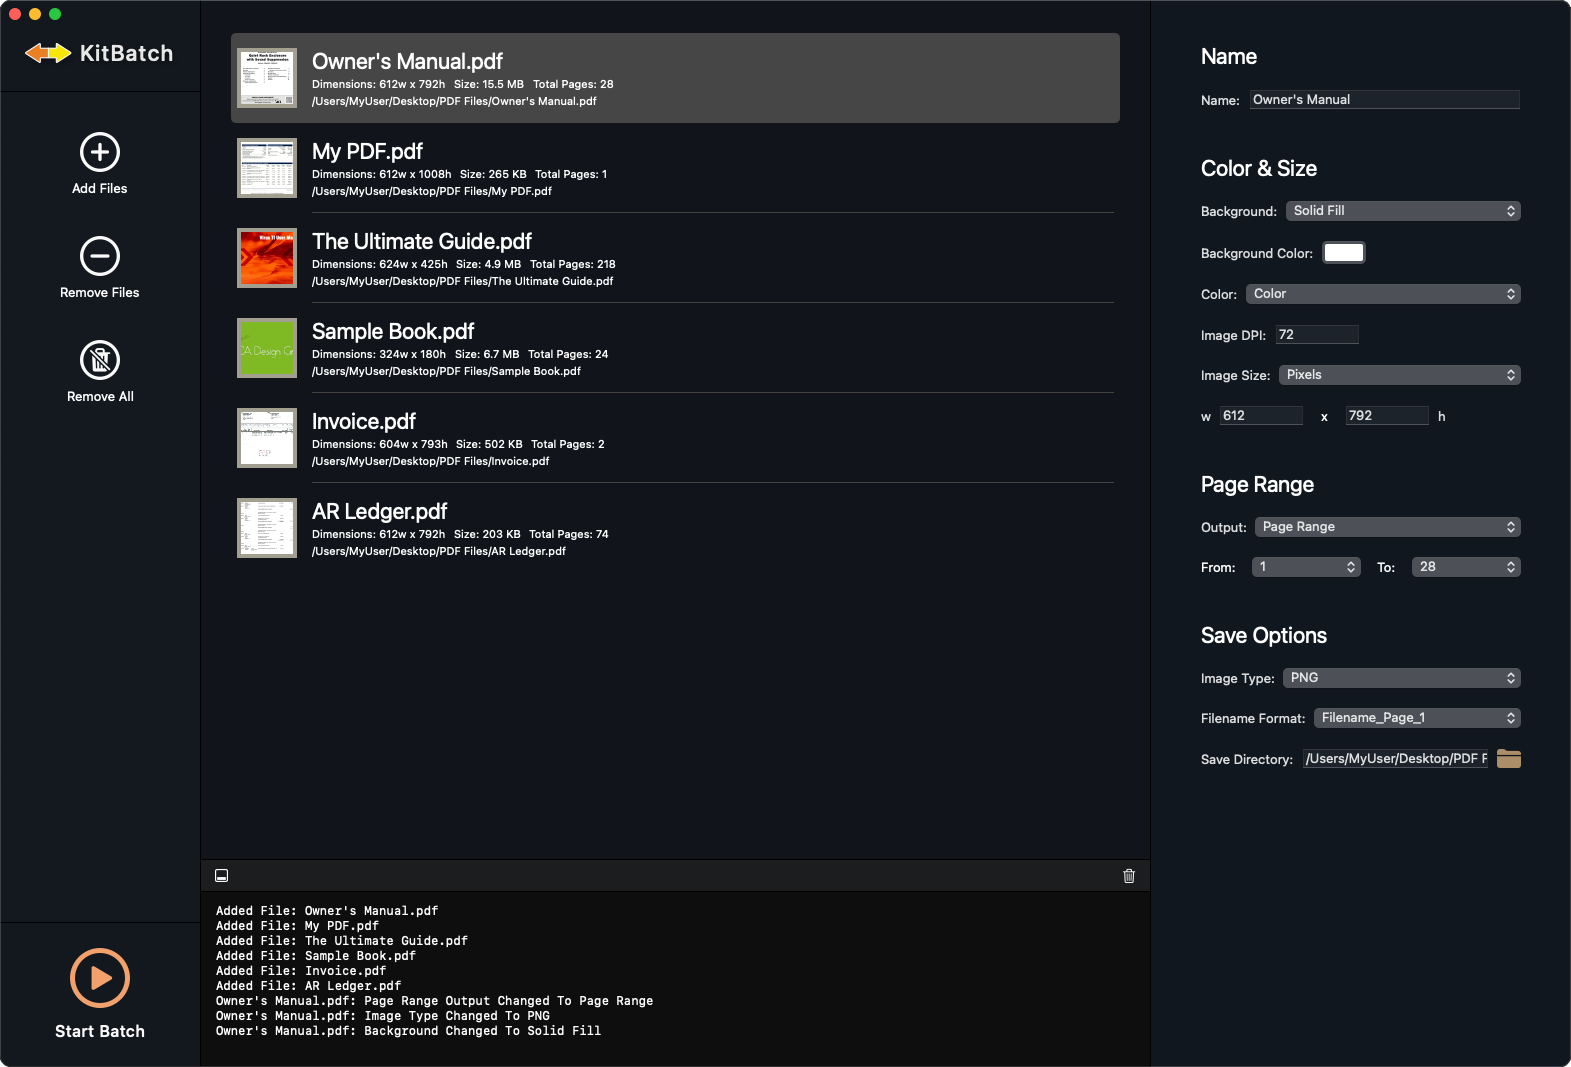Click the Remove All trash icon
This screenshot has width=1571, height=1067.
(100, 360)
